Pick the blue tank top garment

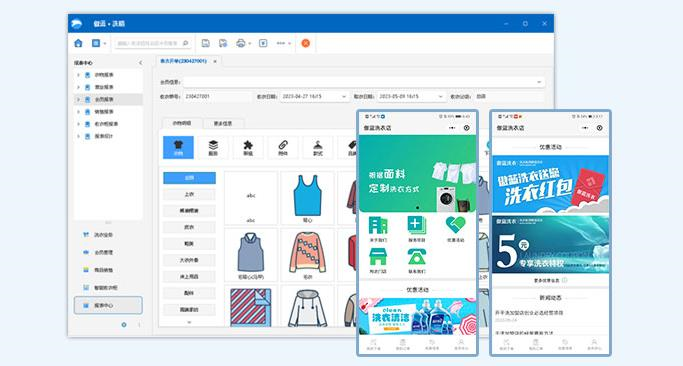307,198
